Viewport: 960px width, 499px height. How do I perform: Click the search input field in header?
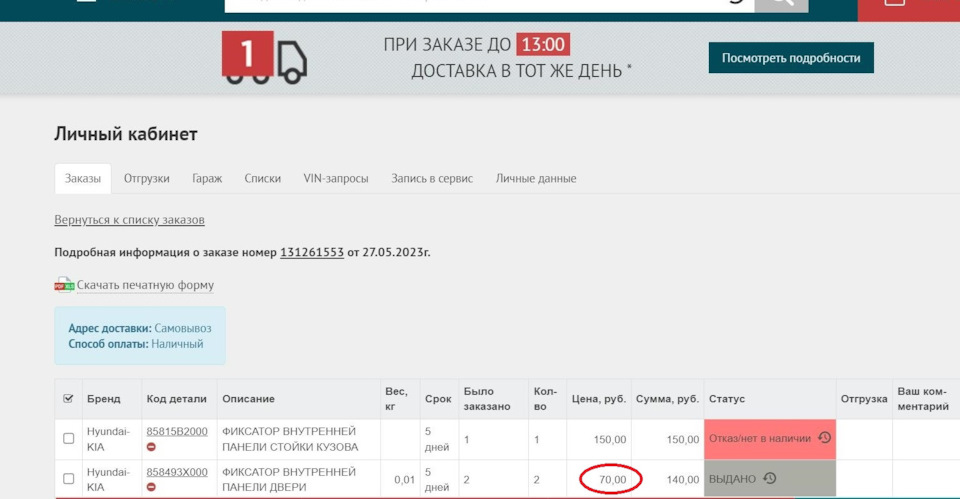pyautogui.click(x=489, y=6)
